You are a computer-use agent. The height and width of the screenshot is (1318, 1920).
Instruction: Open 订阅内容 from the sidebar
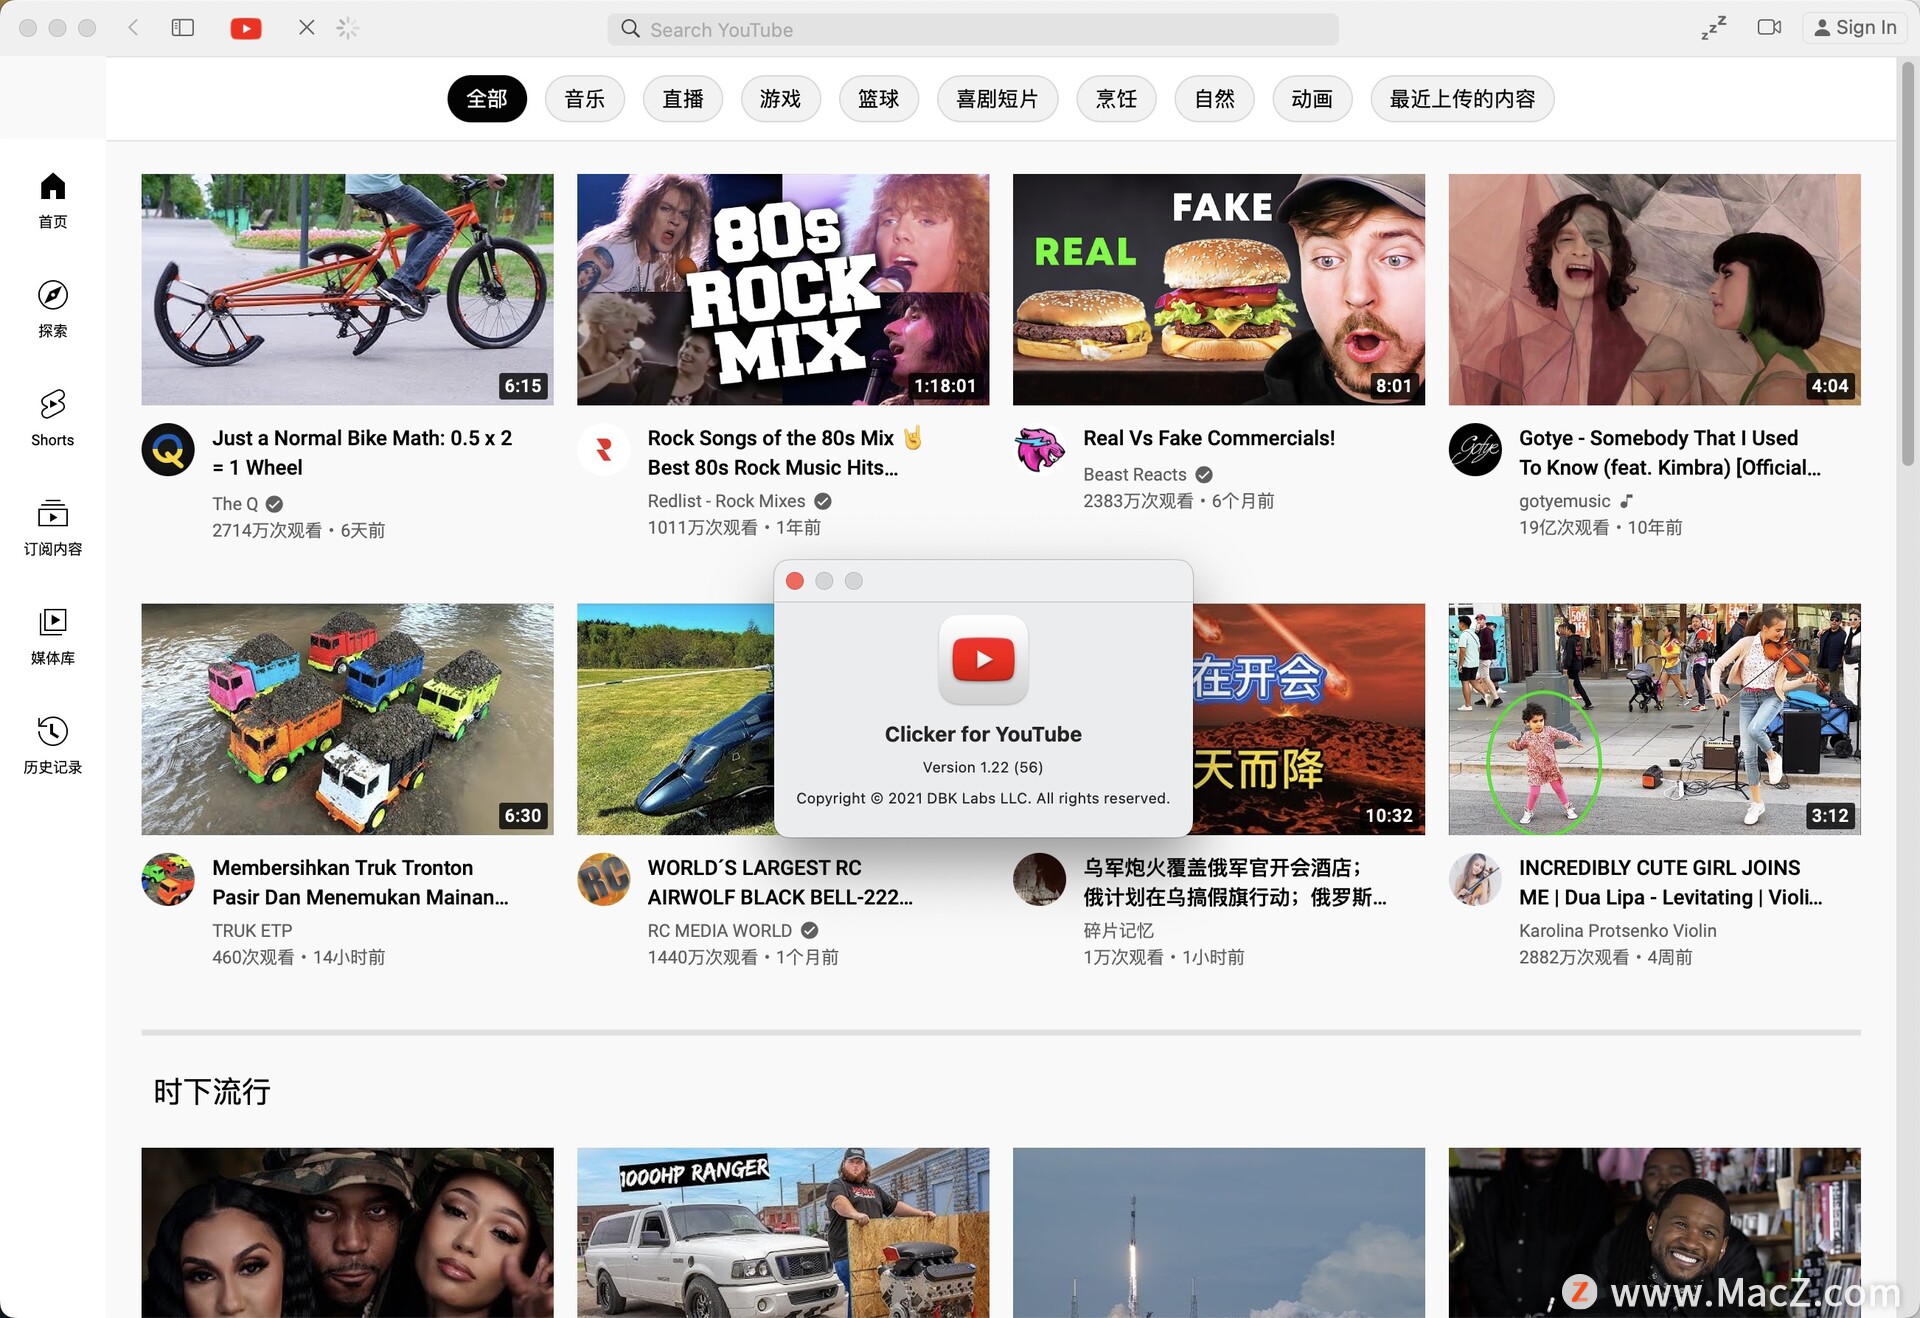52,528
